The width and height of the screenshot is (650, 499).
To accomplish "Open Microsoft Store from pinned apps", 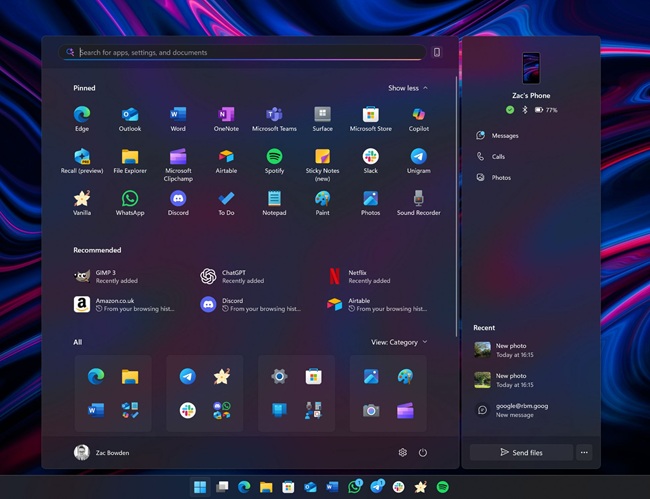I will 370,119.
